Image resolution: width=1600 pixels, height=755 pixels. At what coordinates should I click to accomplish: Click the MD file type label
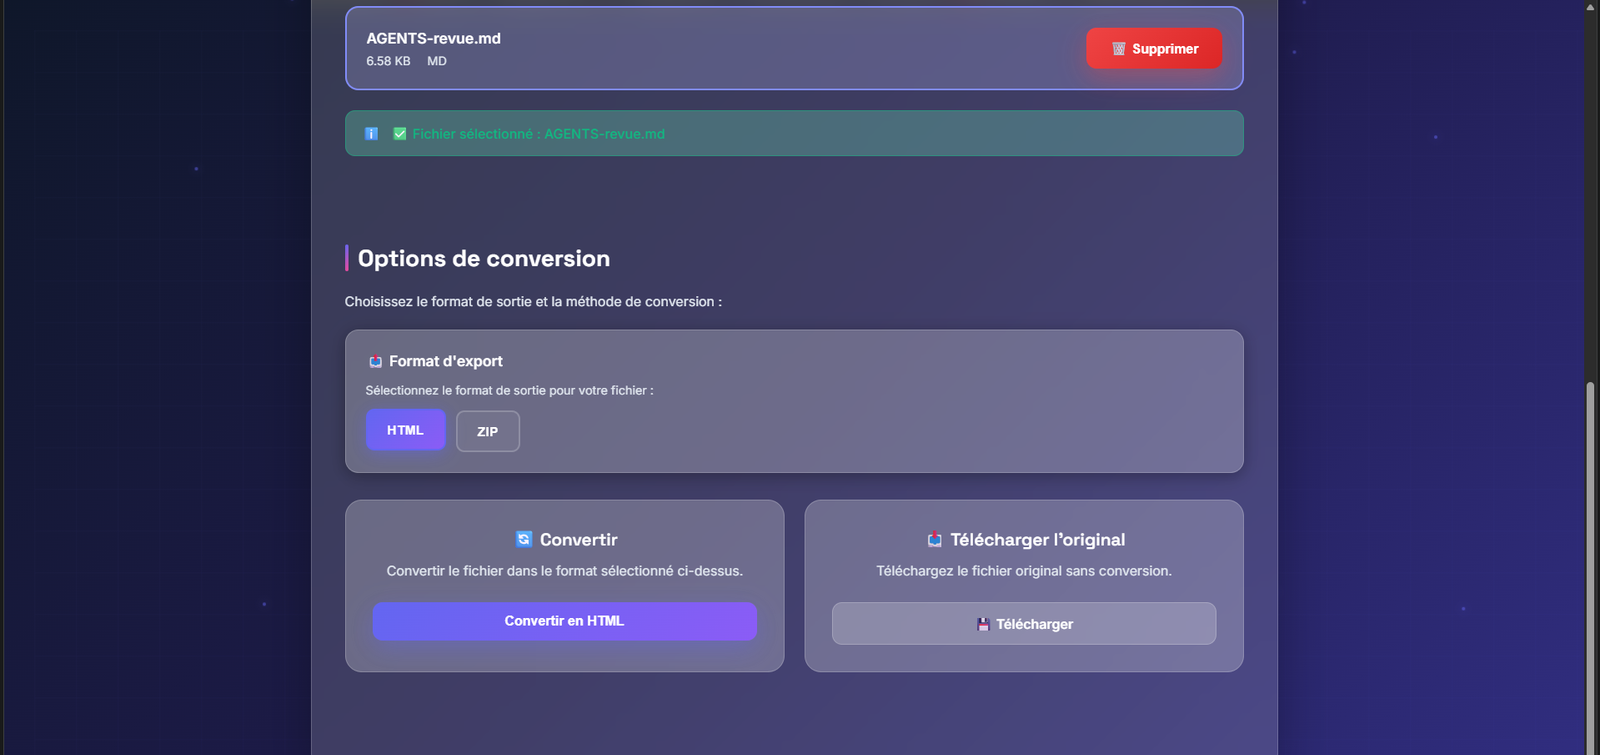(437, 61)
